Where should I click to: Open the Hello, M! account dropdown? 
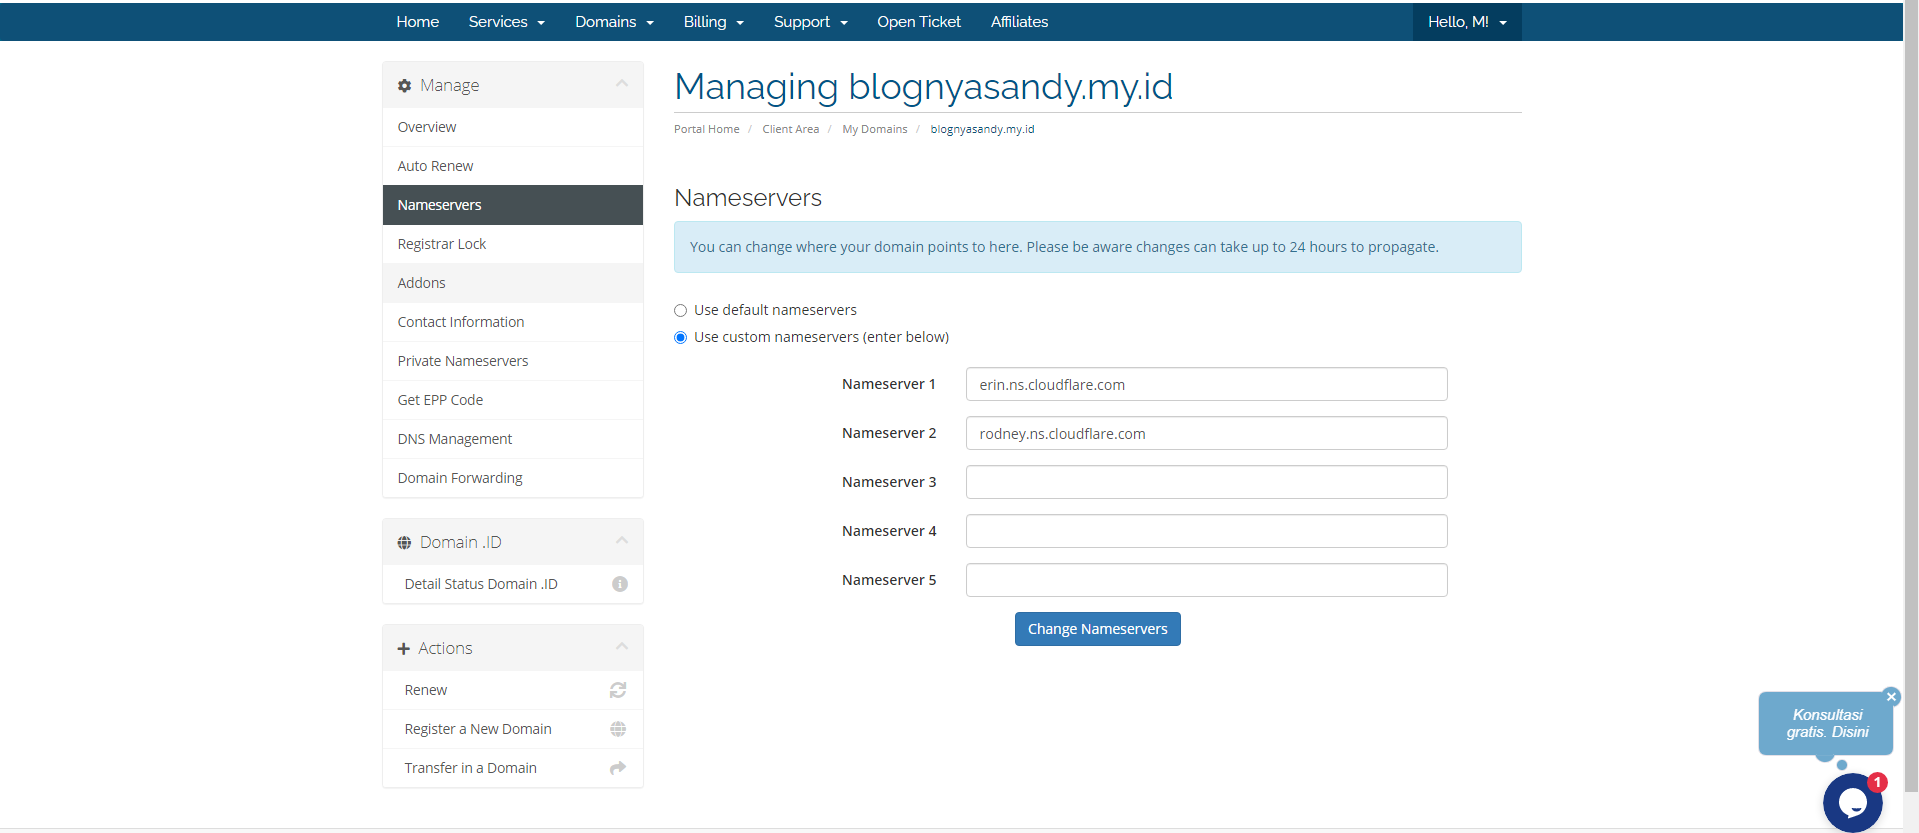(1467, 22)
